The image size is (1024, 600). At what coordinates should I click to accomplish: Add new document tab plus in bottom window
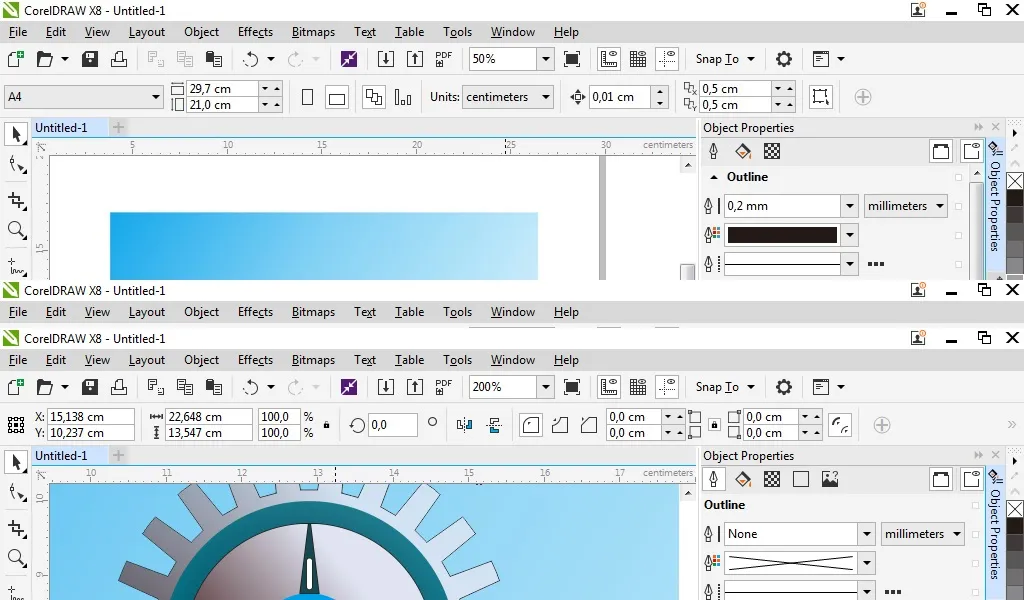(118, 455)
